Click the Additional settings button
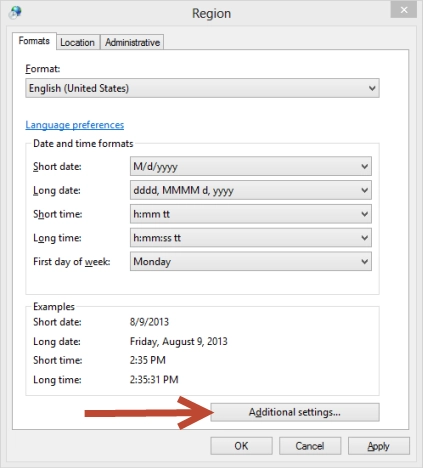Screen dimensions: 423x468 point(295,412)
